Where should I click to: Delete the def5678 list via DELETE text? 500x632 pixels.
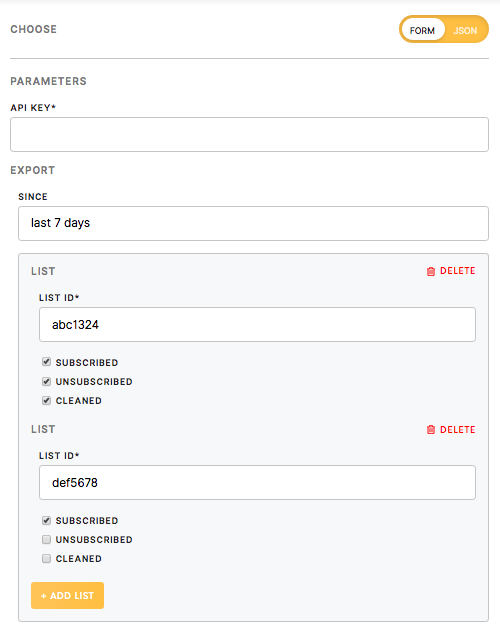click(x=458, y=430)
